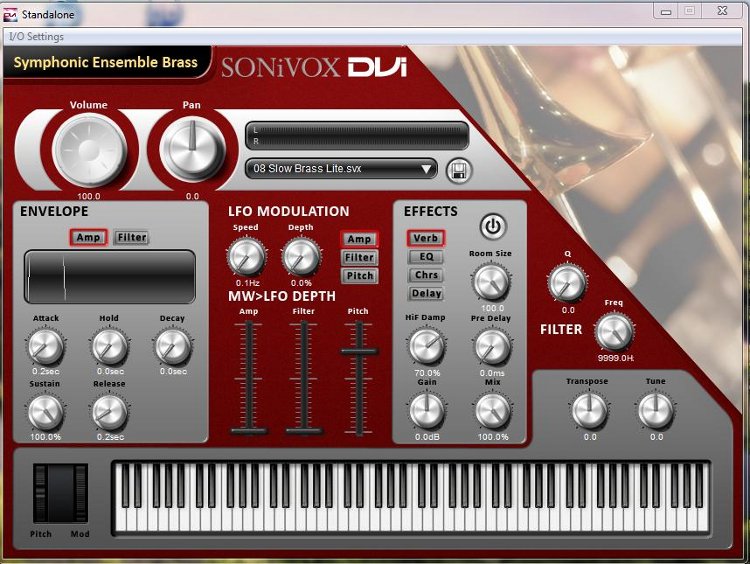Select the Filter envelope tab
The width and height of the screenshot is (750, 564).
[x=132, y=237]
